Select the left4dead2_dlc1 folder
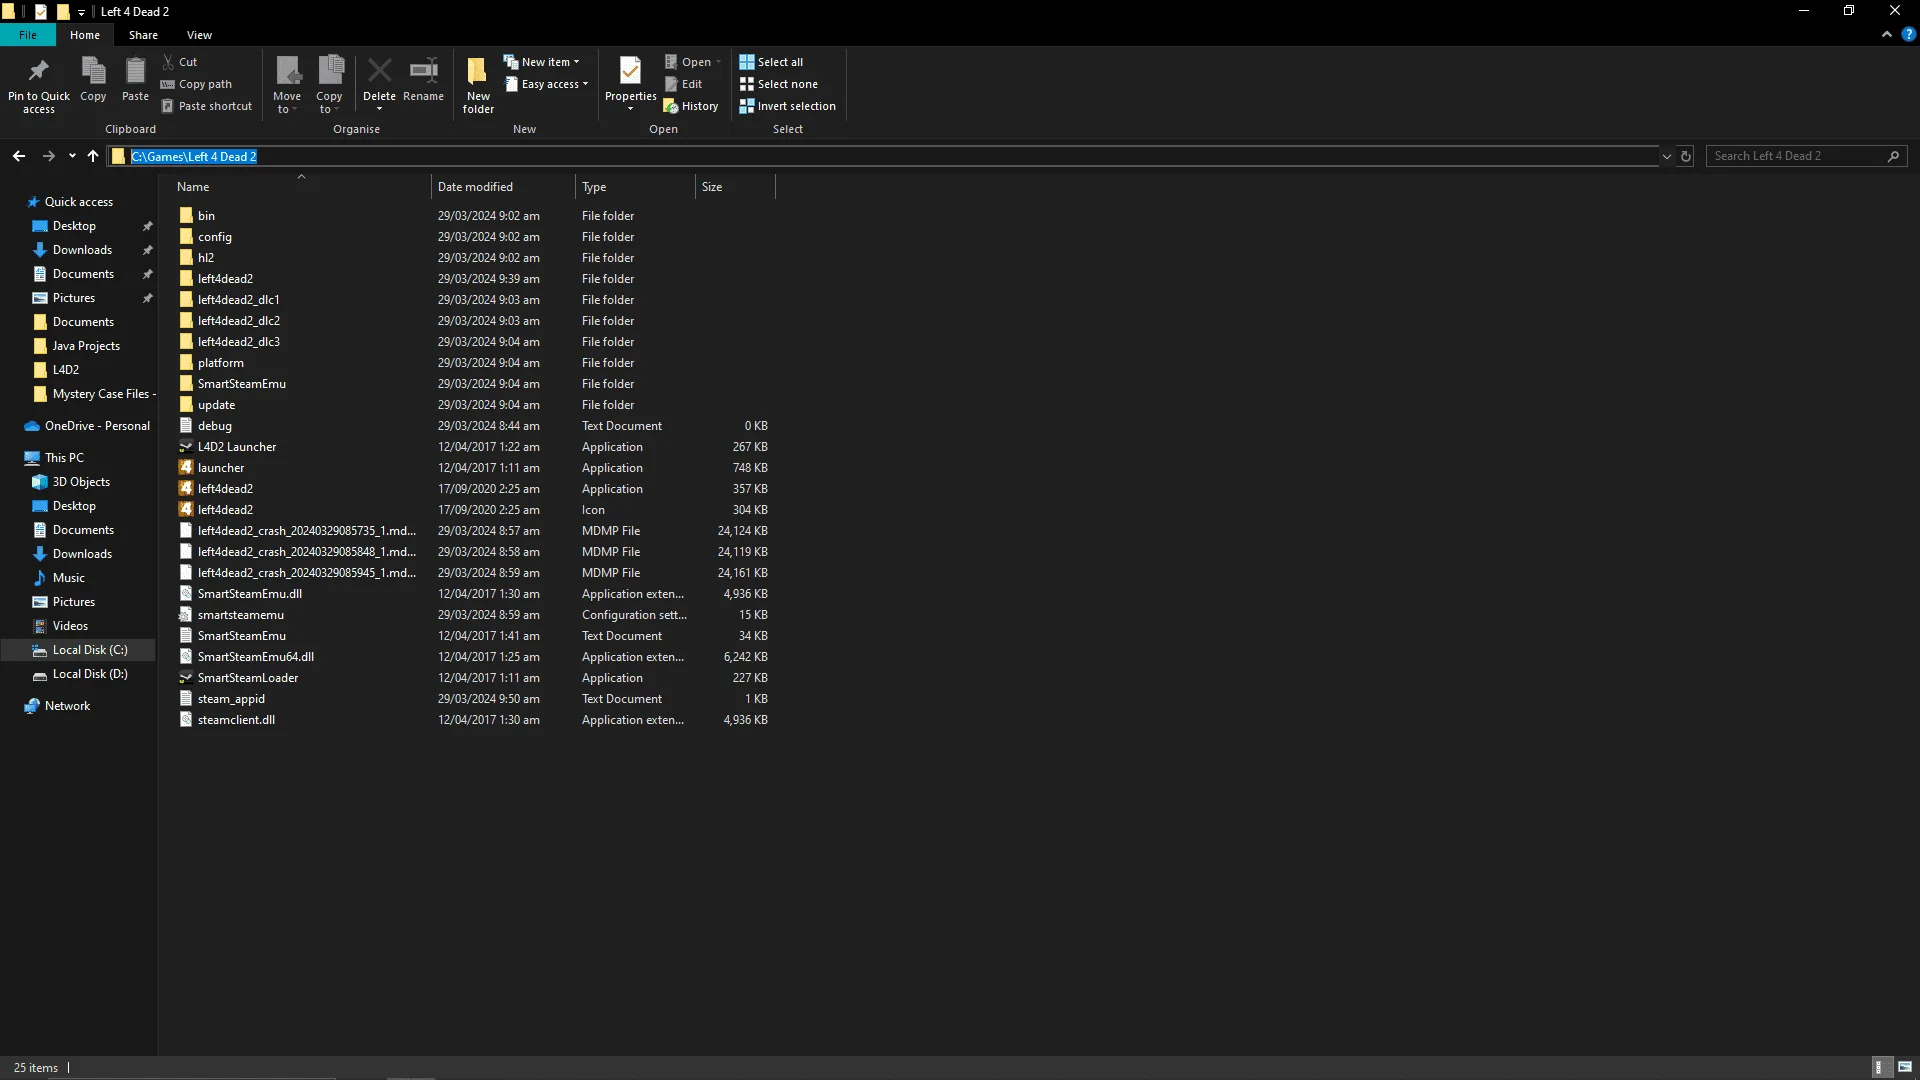Viewport: 1920px width, 1080px height. (x=238, y=300)
